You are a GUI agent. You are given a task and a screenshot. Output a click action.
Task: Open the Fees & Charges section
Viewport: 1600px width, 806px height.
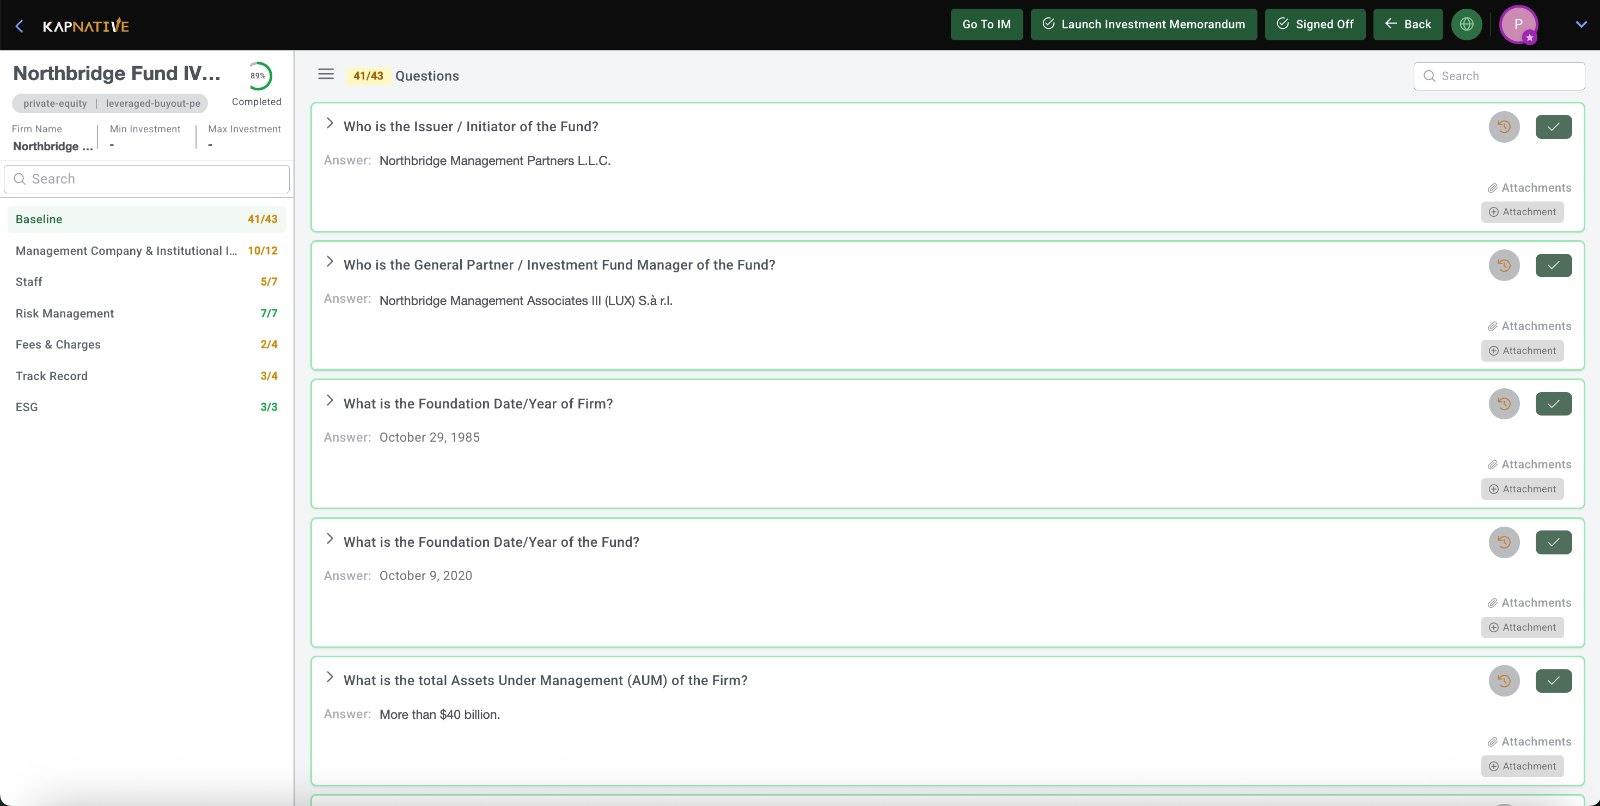pyautogui.click(x=147, y=344)
